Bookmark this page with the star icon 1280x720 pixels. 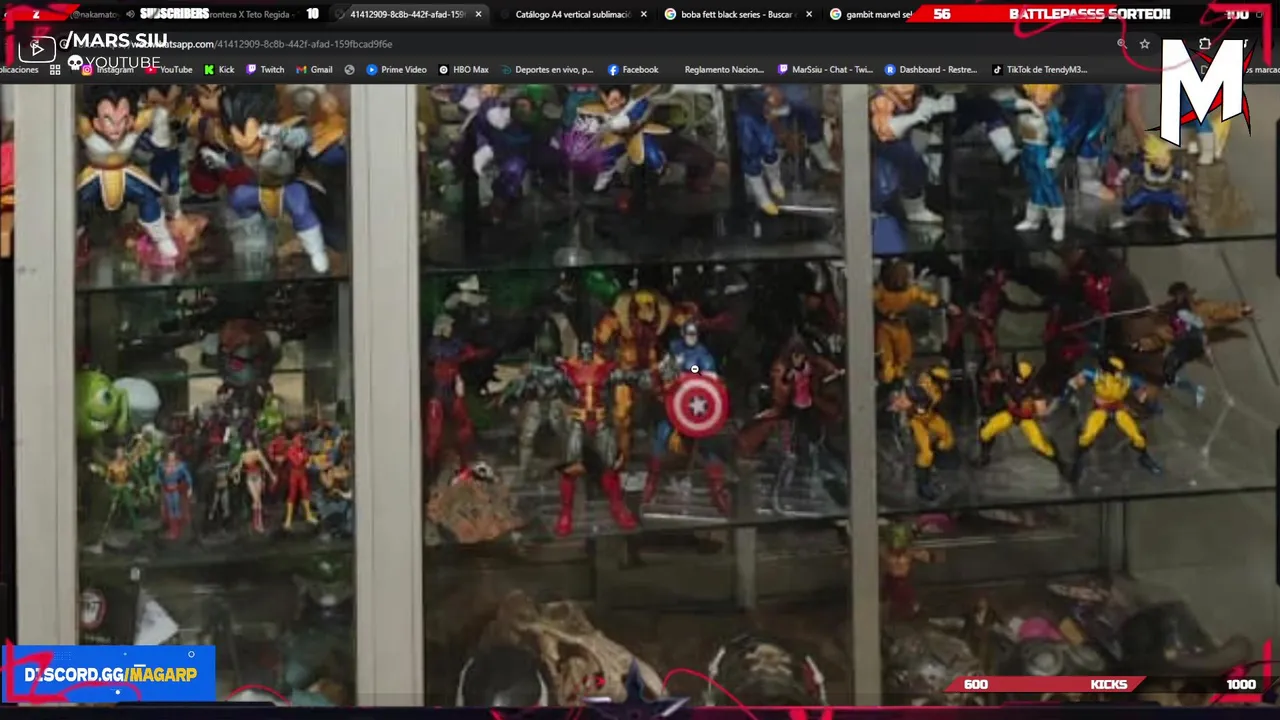1144,44
